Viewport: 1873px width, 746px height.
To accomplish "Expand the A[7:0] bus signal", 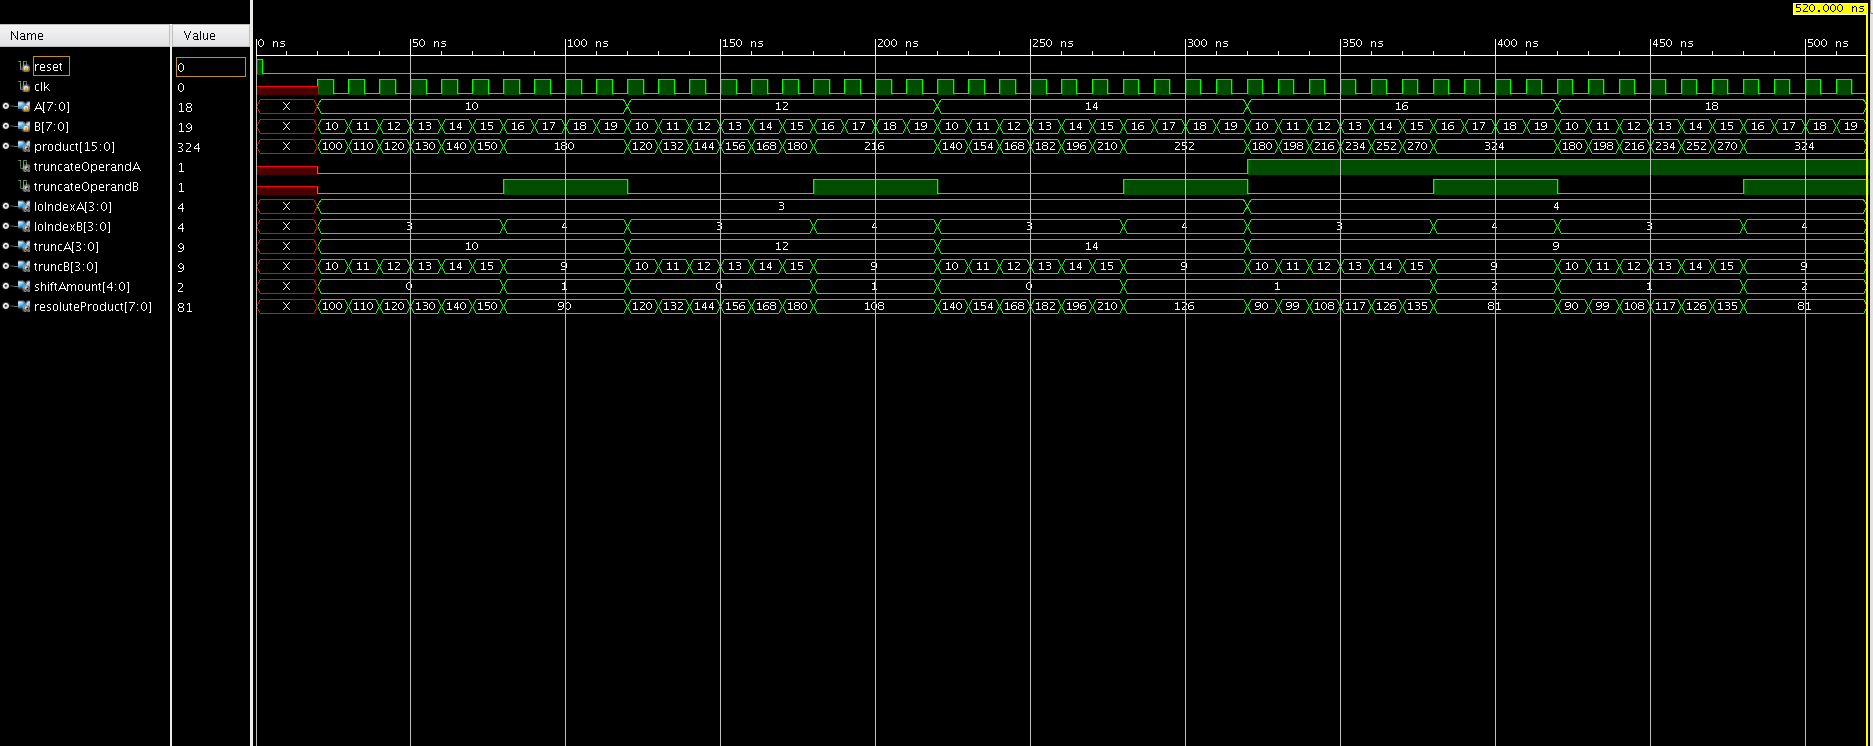I will (6, 106).
